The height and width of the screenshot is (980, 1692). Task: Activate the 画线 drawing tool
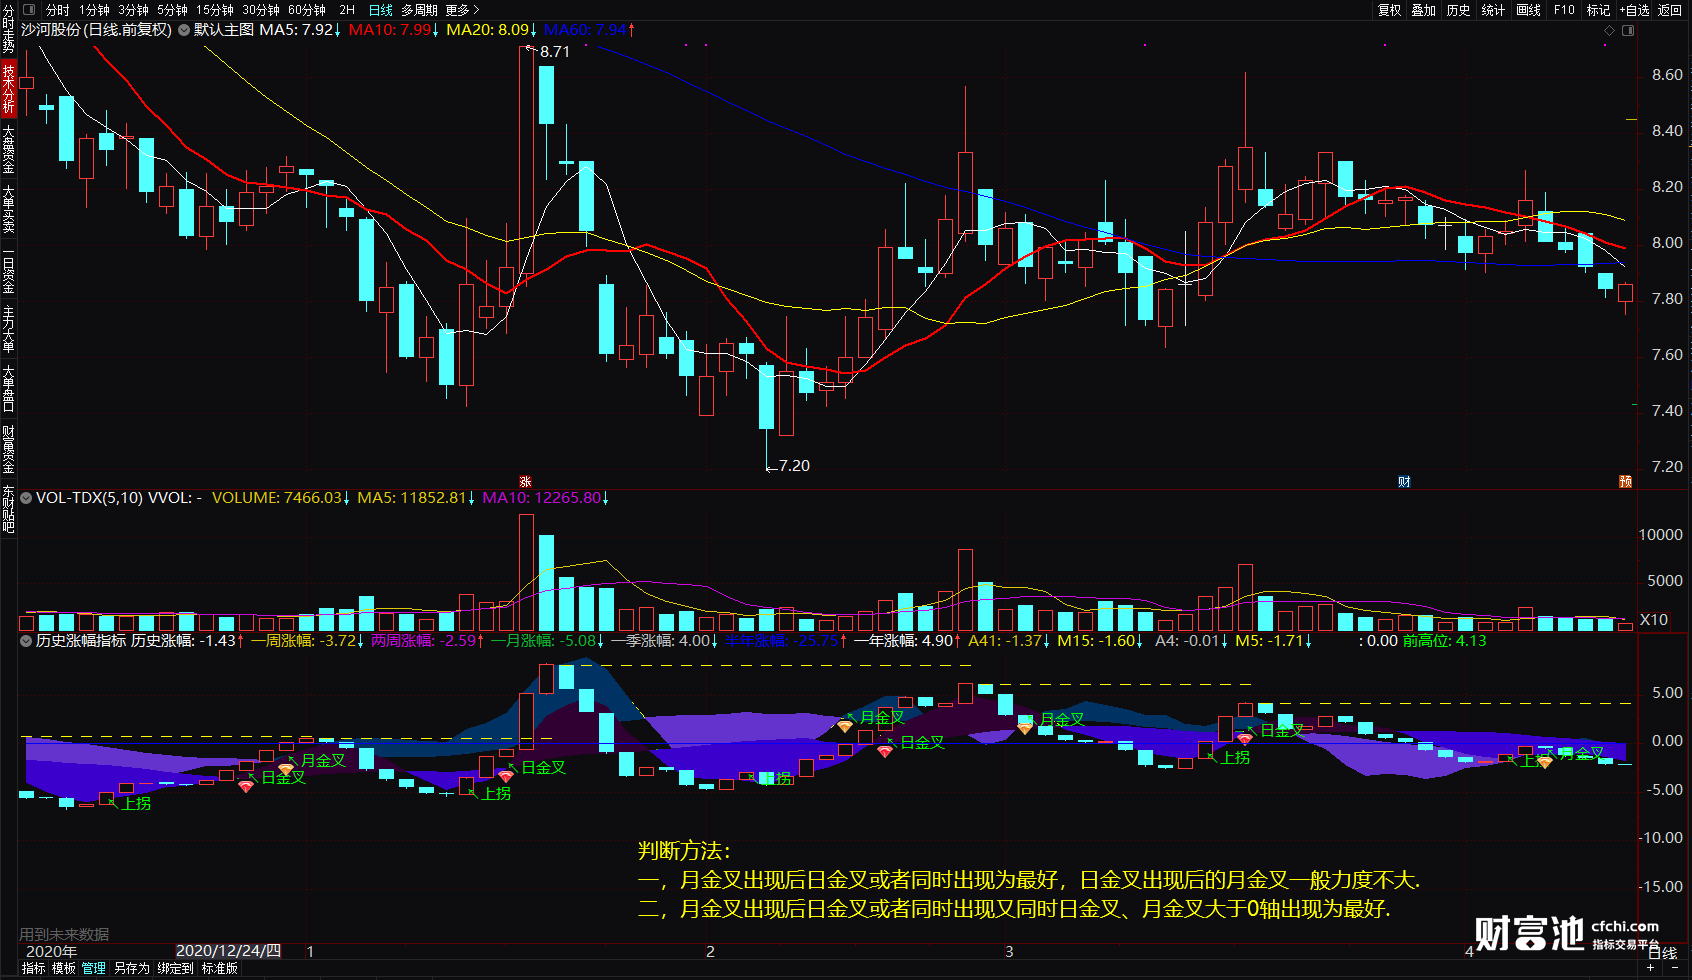coord(1528,10)
